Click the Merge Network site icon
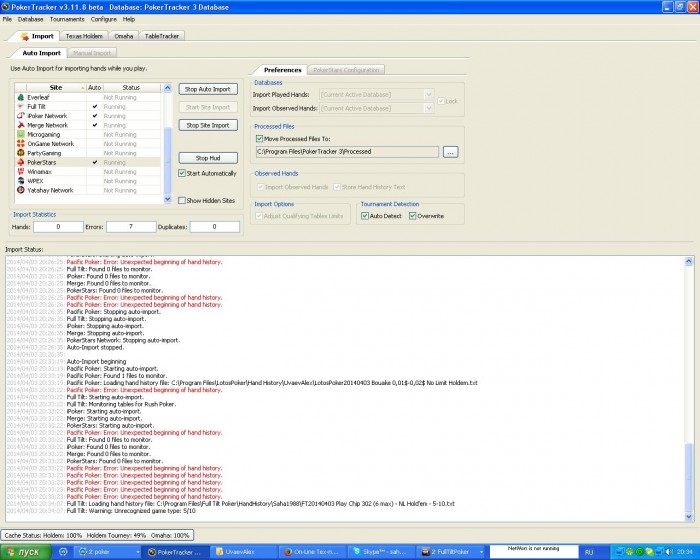 tap(21, 125)
